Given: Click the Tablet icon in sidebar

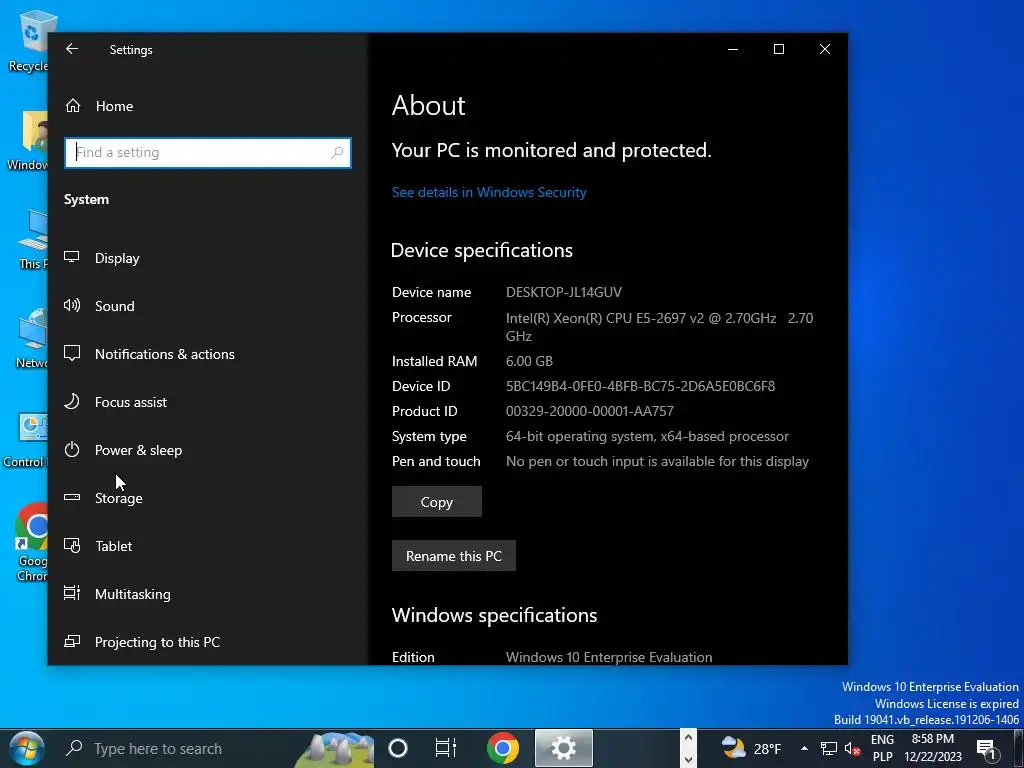Looking at the screenshot, I should coord(72,545).
